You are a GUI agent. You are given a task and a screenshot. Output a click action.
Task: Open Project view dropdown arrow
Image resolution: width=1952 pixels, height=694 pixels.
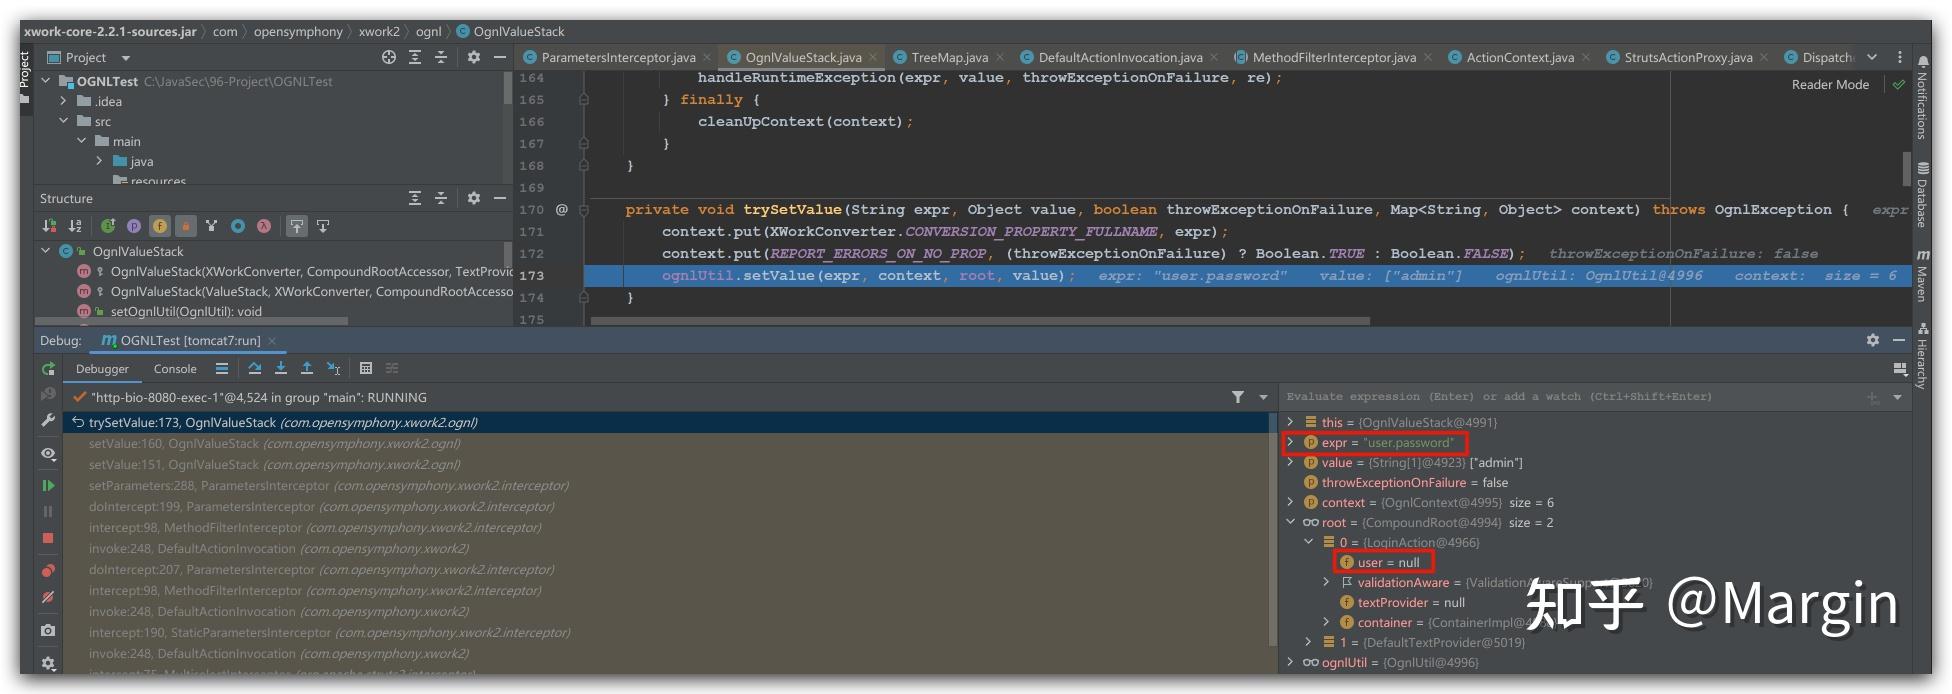(125, 58)
